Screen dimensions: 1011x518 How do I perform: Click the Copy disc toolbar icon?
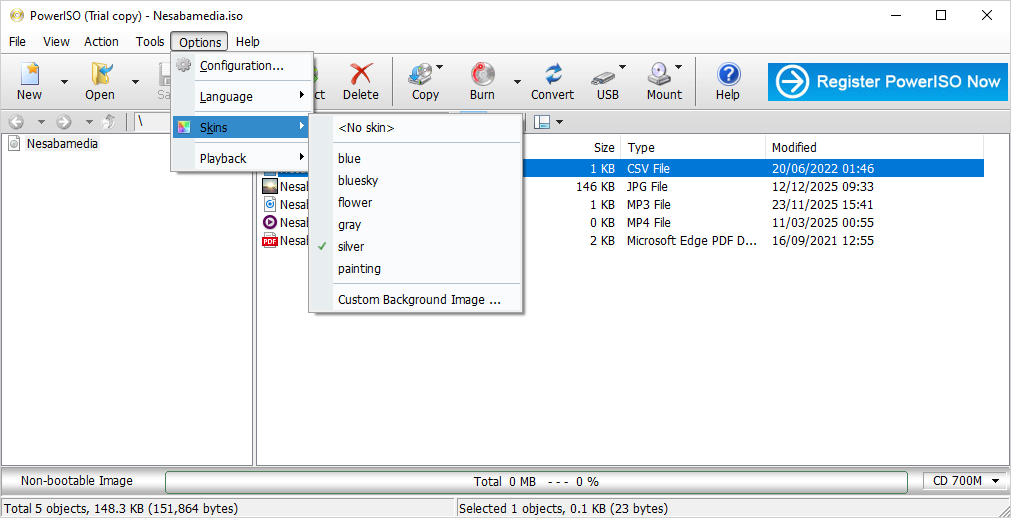coord(425,74)
